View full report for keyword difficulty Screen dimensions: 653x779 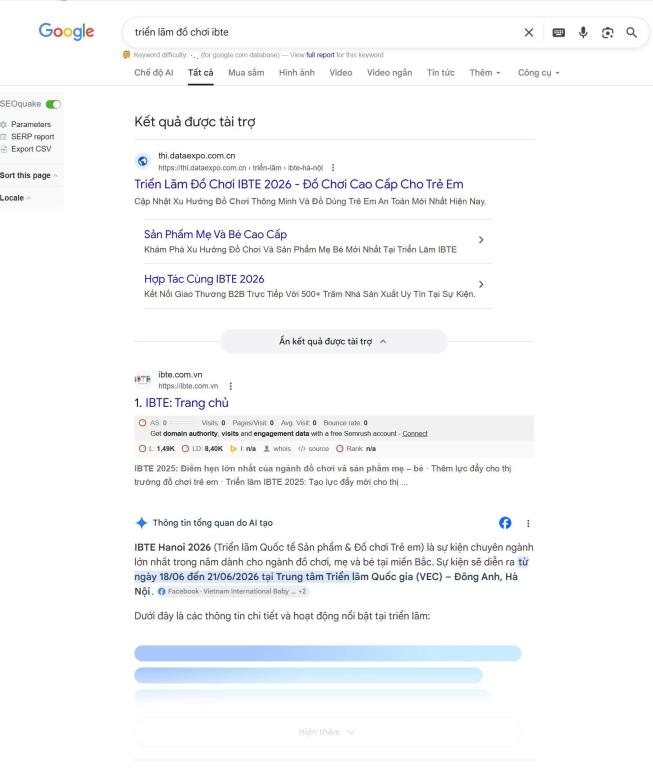coord(320,55)
